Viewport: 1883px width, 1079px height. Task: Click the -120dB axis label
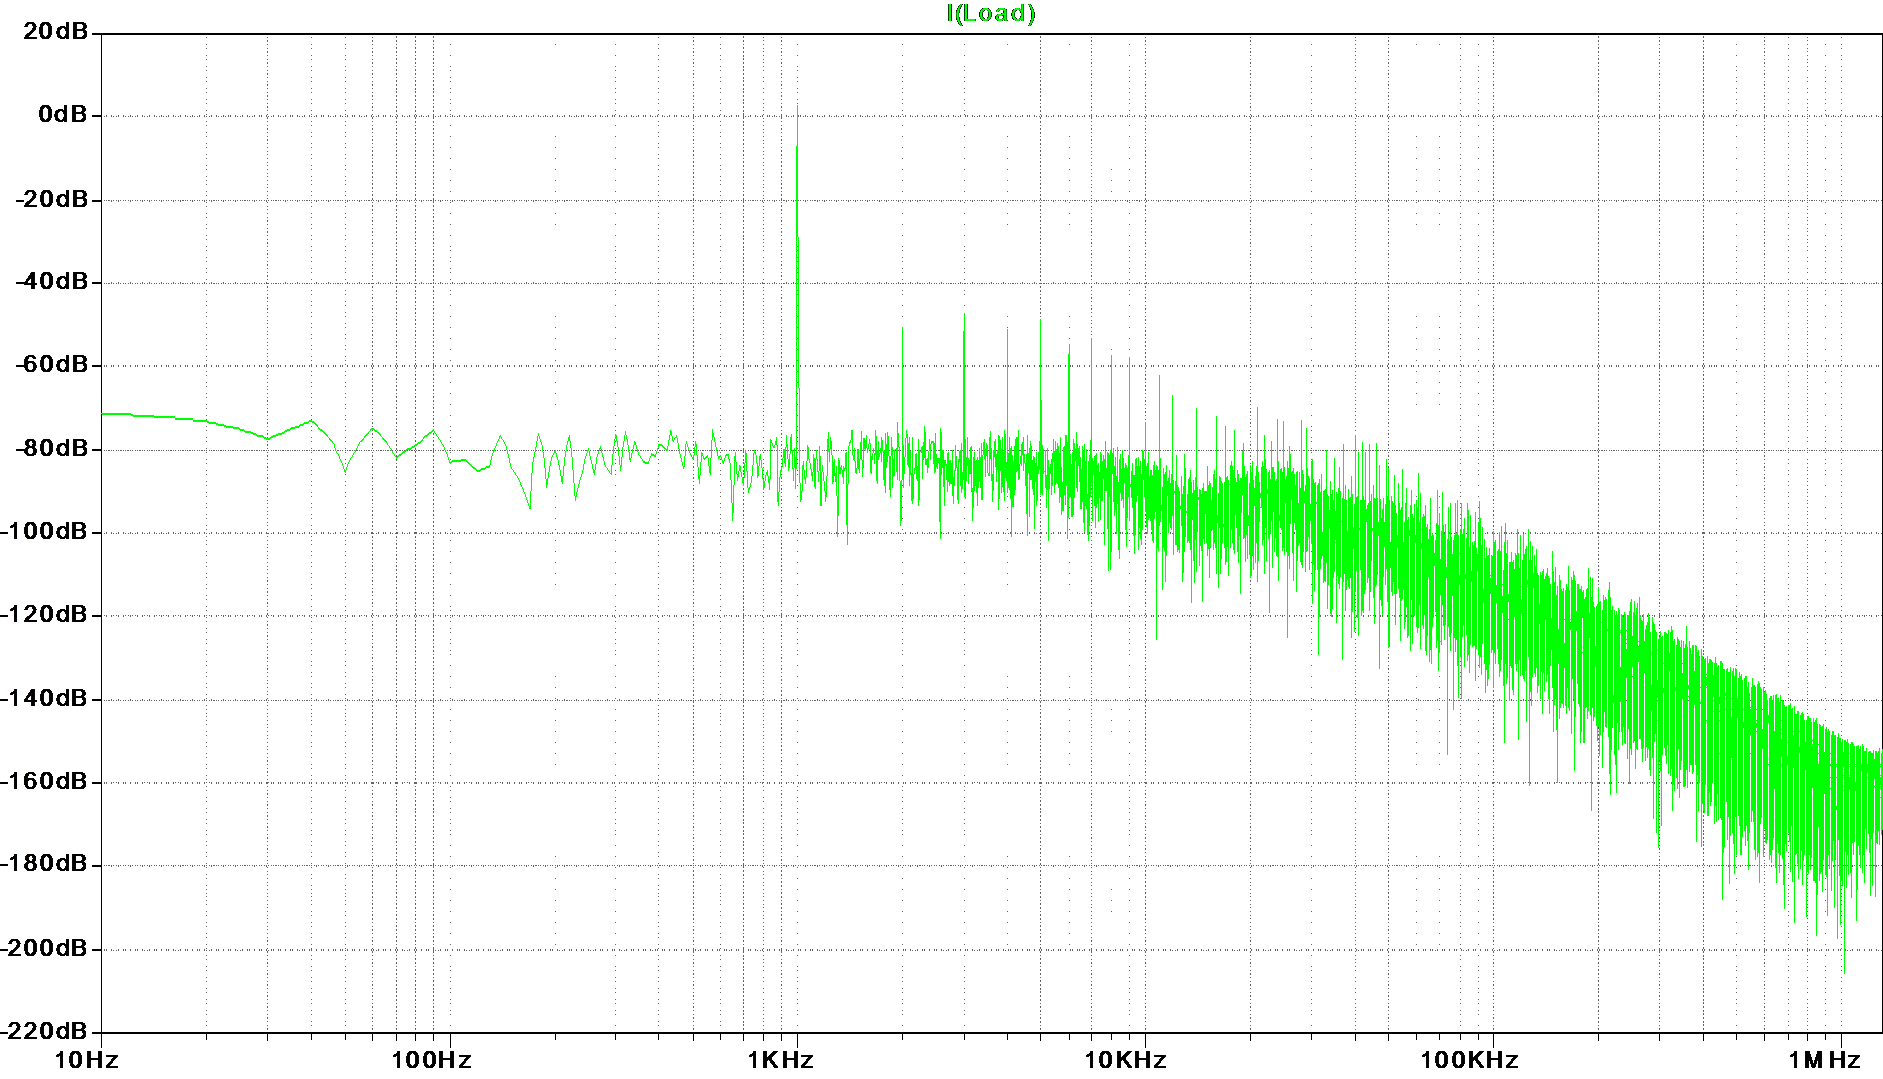click(x=45, y=614)
